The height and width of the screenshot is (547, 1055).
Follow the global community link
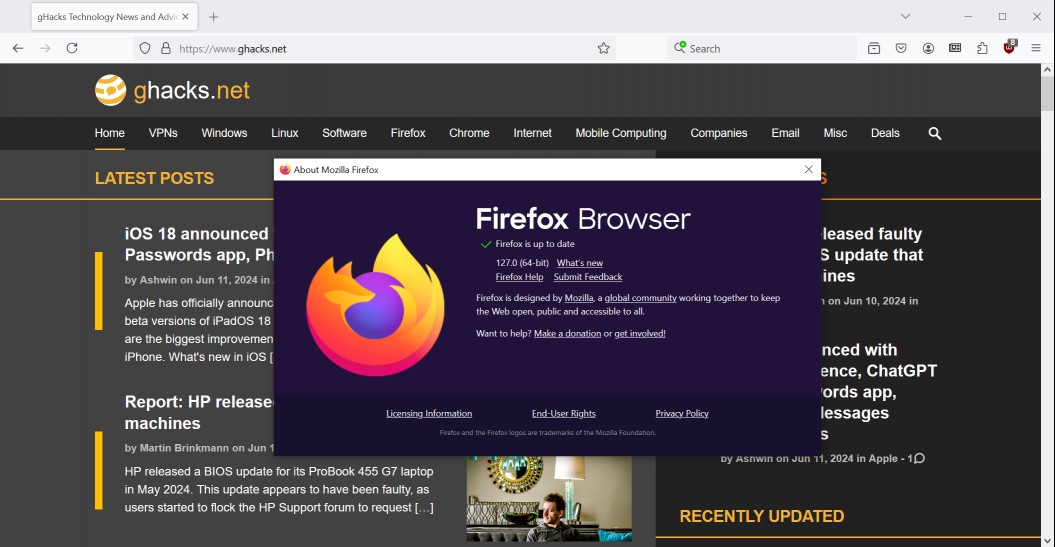(x=640, y=298)
